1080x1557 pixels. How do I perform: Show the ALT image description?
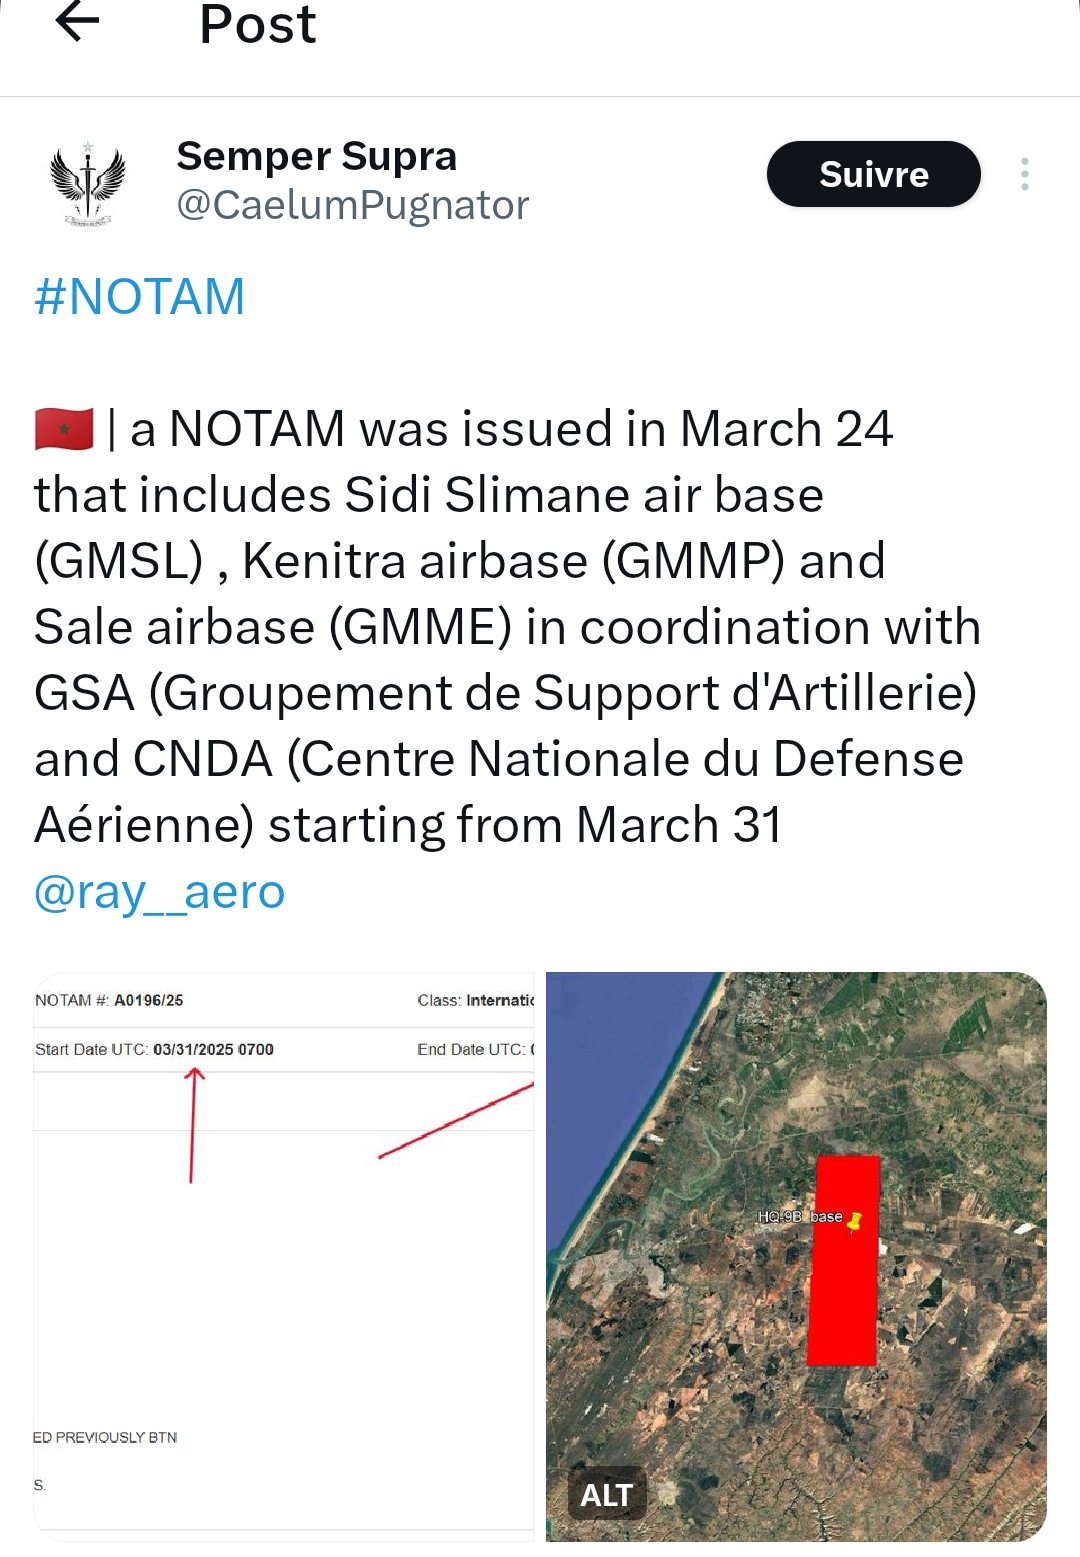click(606, 1494)
